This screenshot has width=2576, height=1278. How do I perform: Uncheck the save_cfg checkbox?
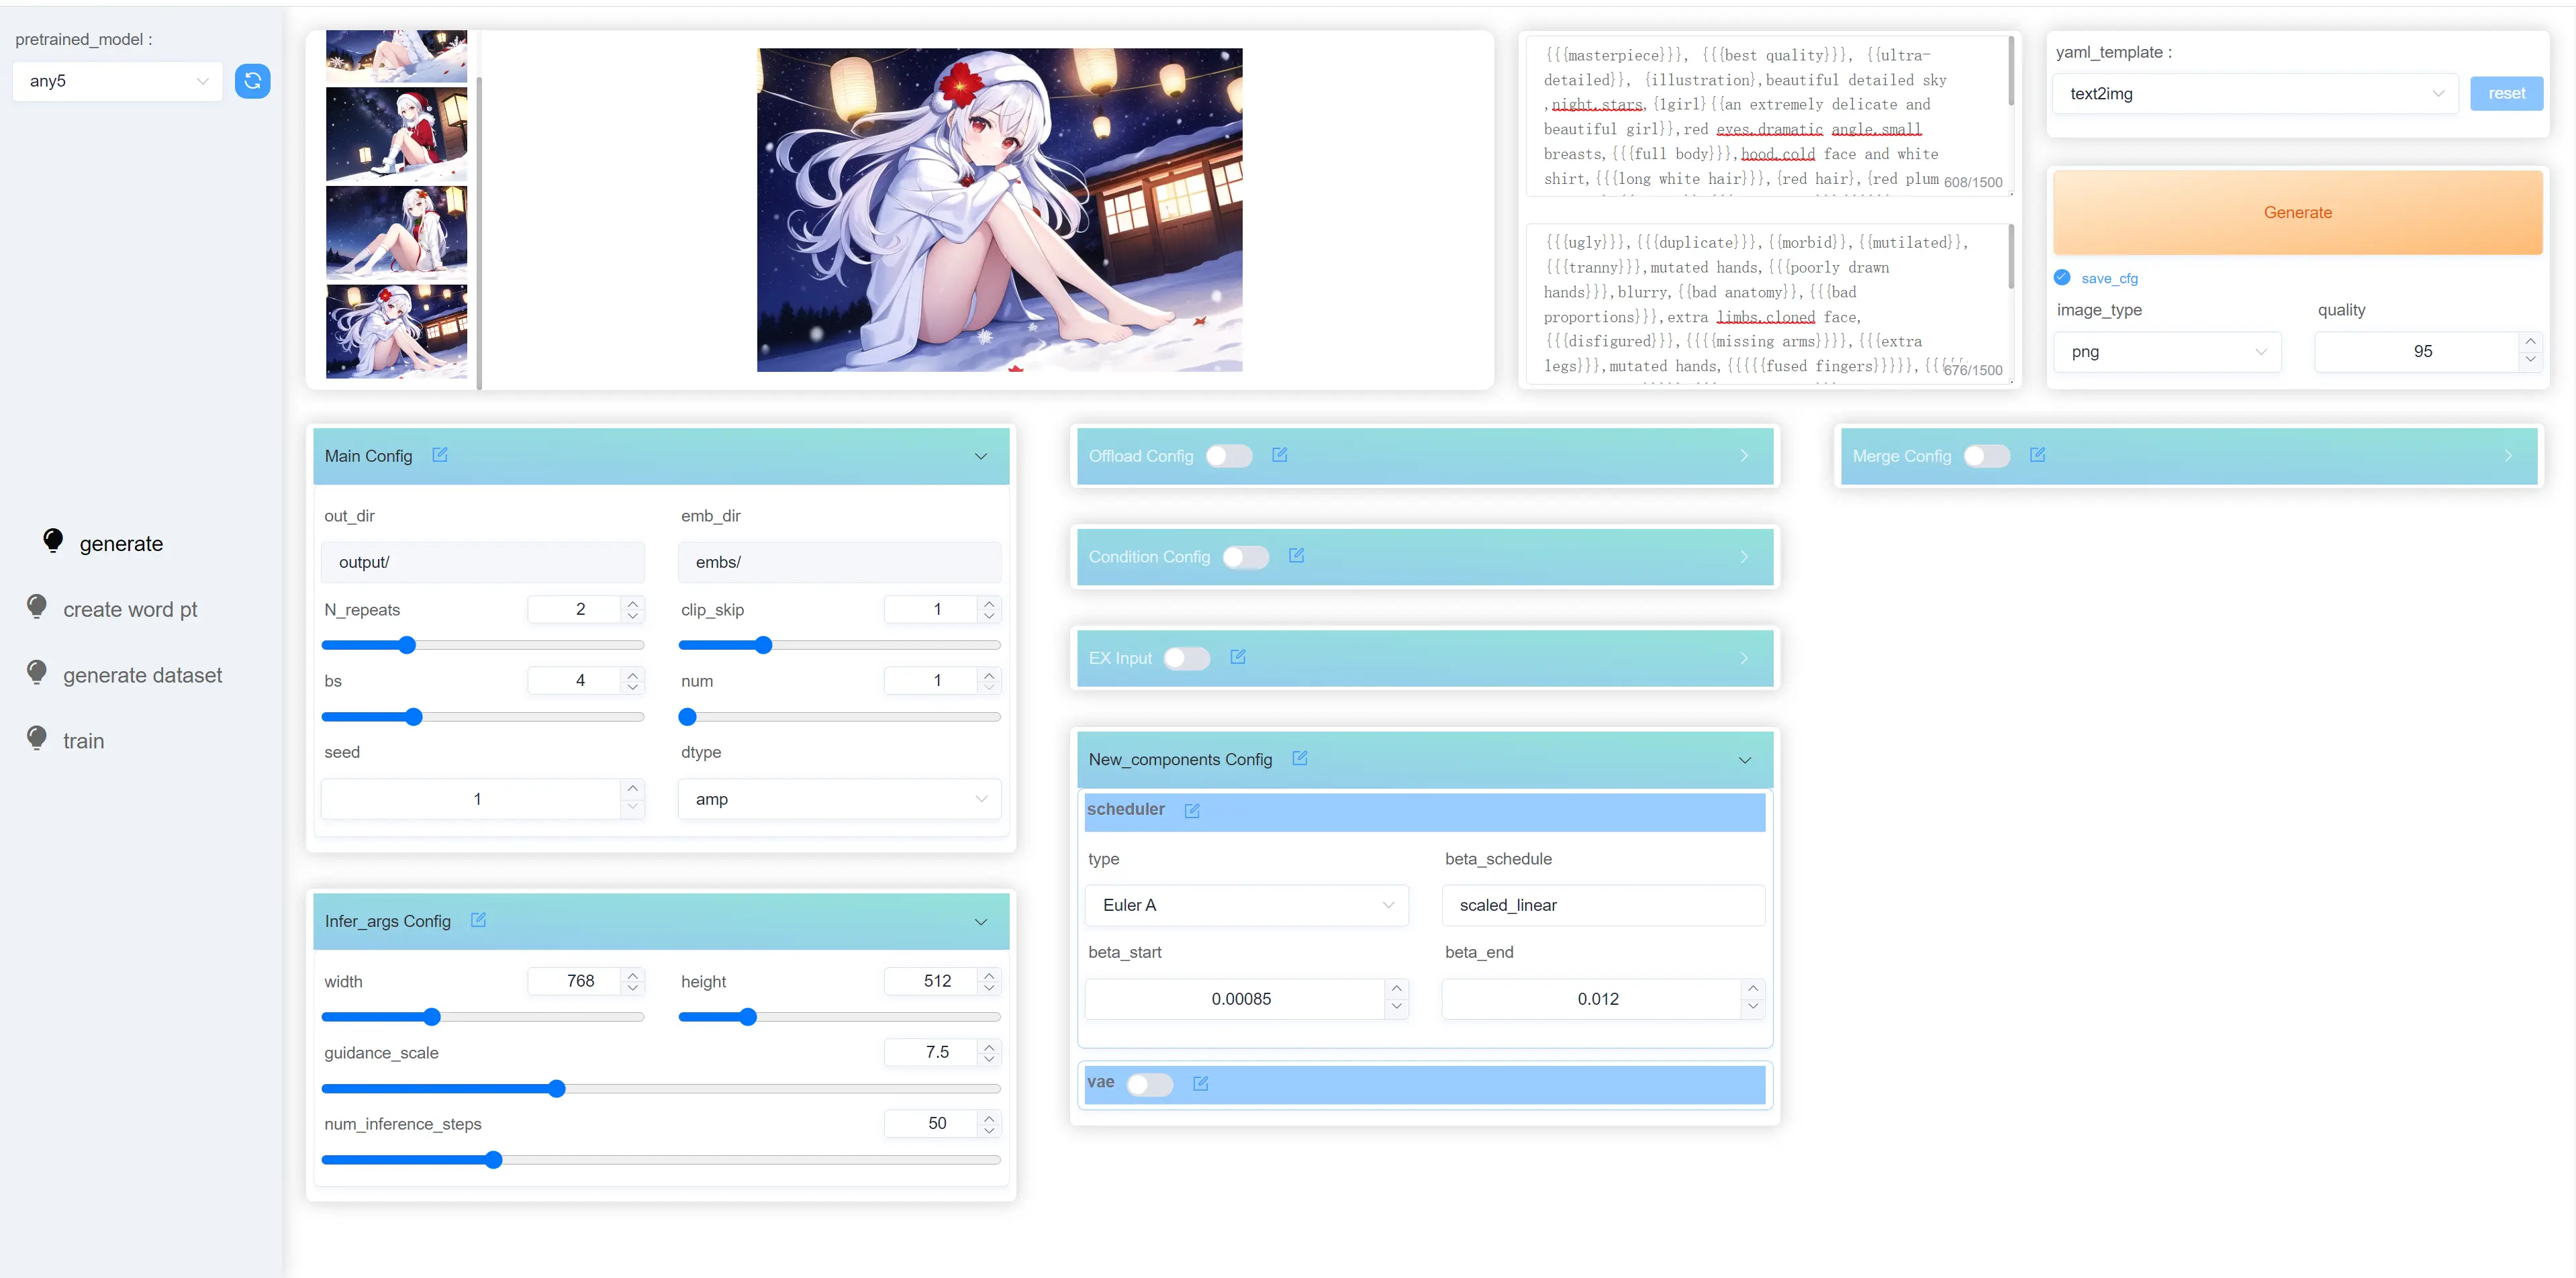[2062, 278]
